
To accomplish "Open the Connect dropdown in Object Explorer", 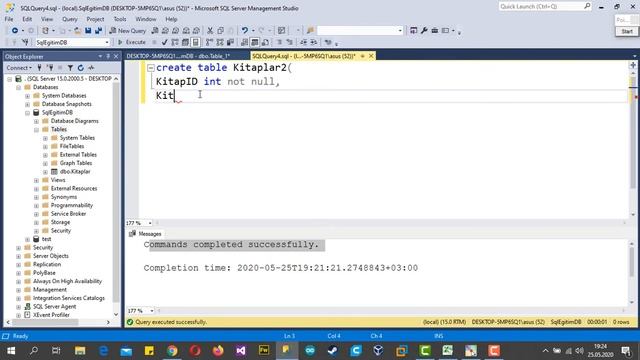I will coord(18,68).
